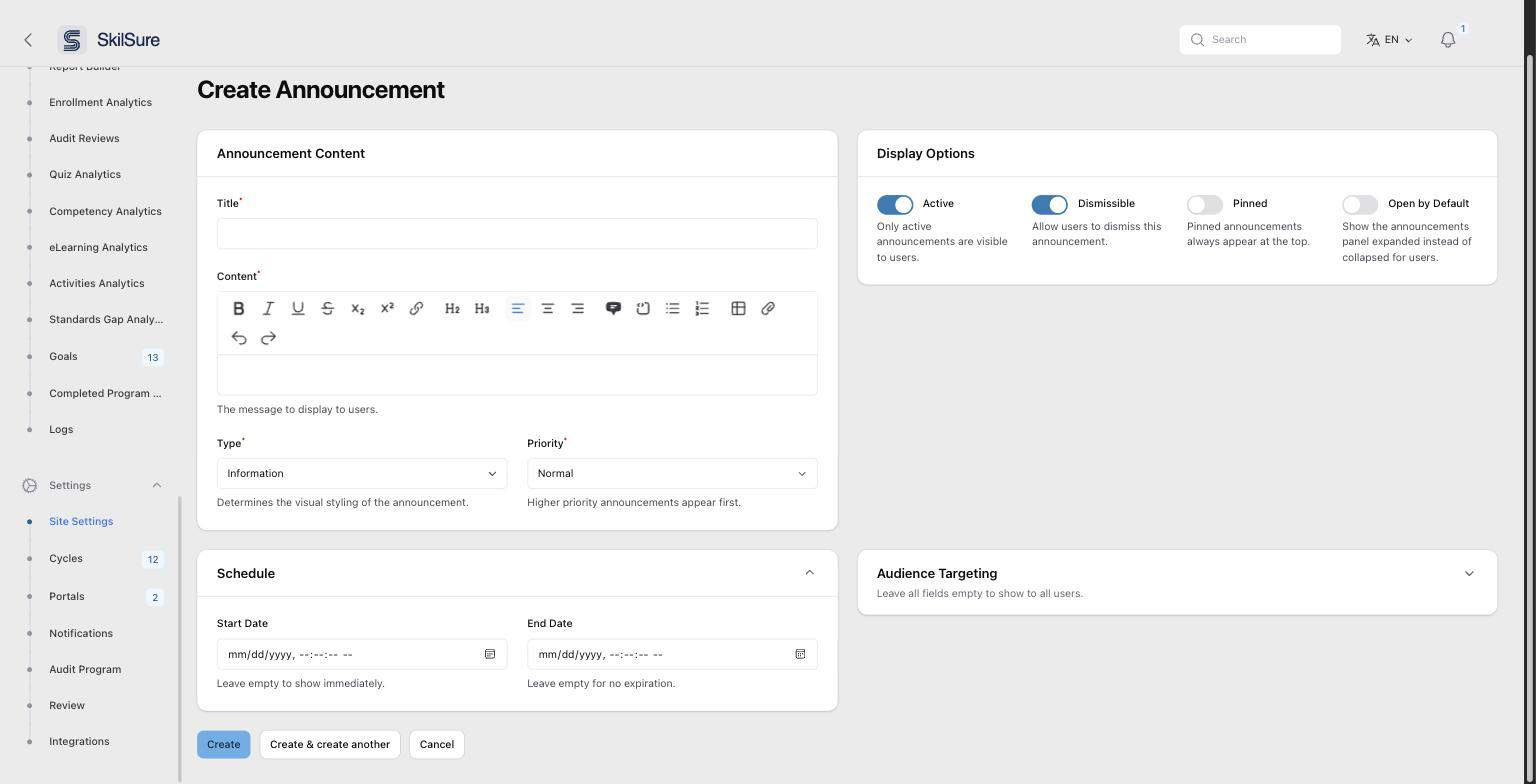This screenshot has height=784, width=1536.
Task: Open Notifications settings
Action: coord(81,633)
